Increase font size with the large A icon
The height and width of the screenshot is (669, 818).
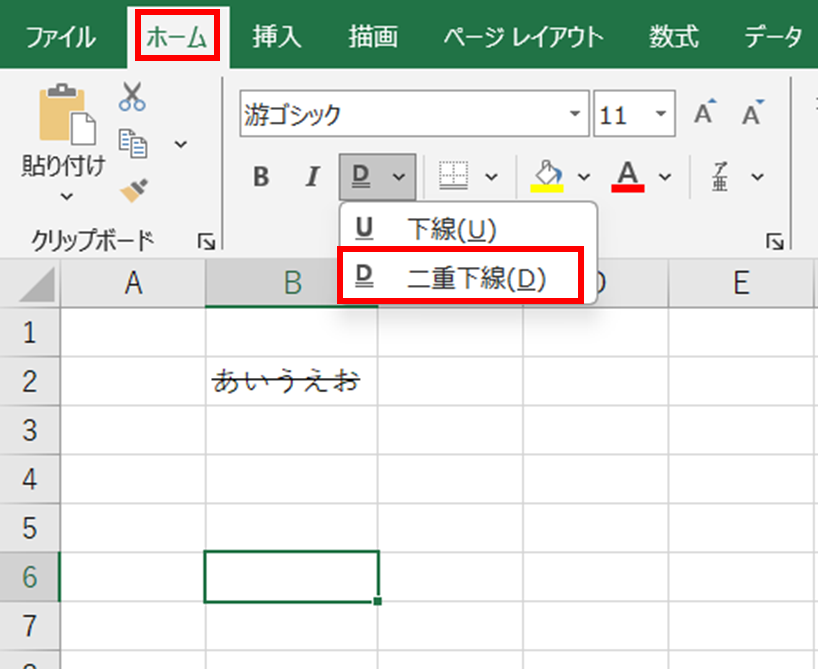pos(706,115)
